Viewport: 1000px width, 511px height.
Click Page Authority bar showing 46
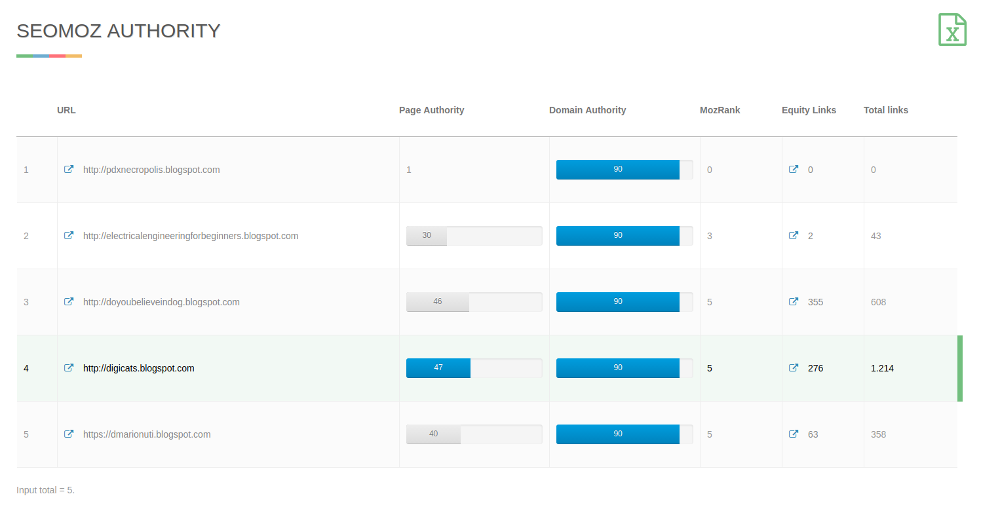(x=474, y=301)
